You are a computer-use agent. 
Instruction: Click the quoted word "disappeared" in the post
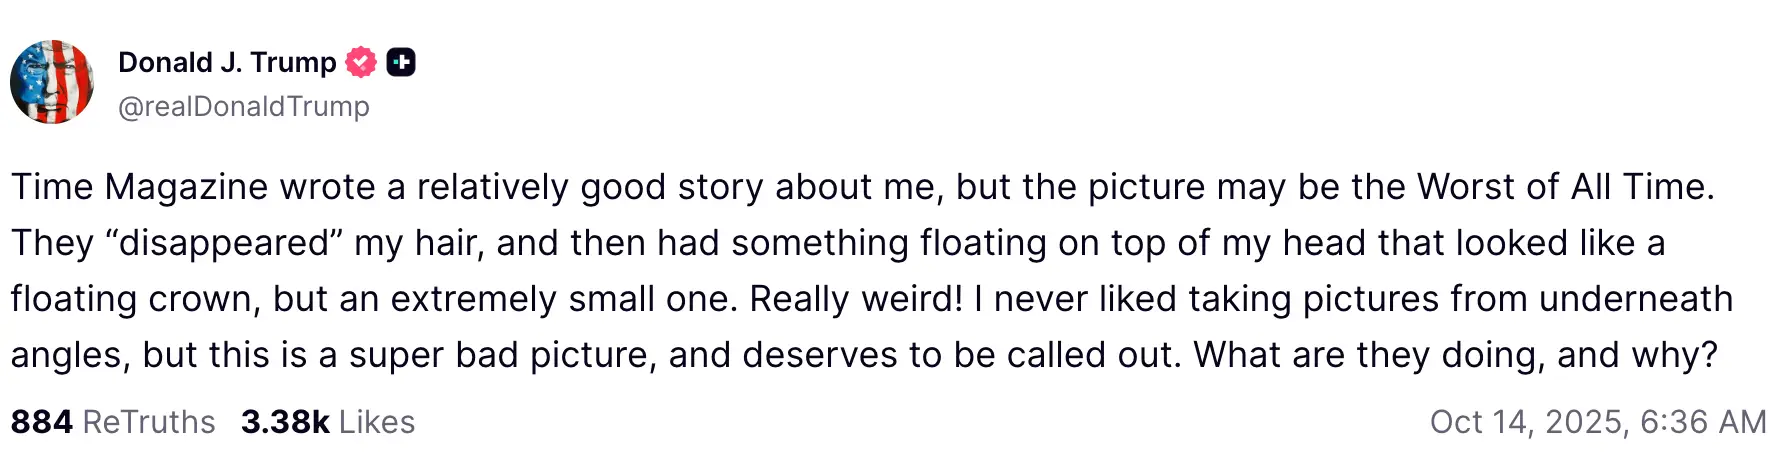224,243
